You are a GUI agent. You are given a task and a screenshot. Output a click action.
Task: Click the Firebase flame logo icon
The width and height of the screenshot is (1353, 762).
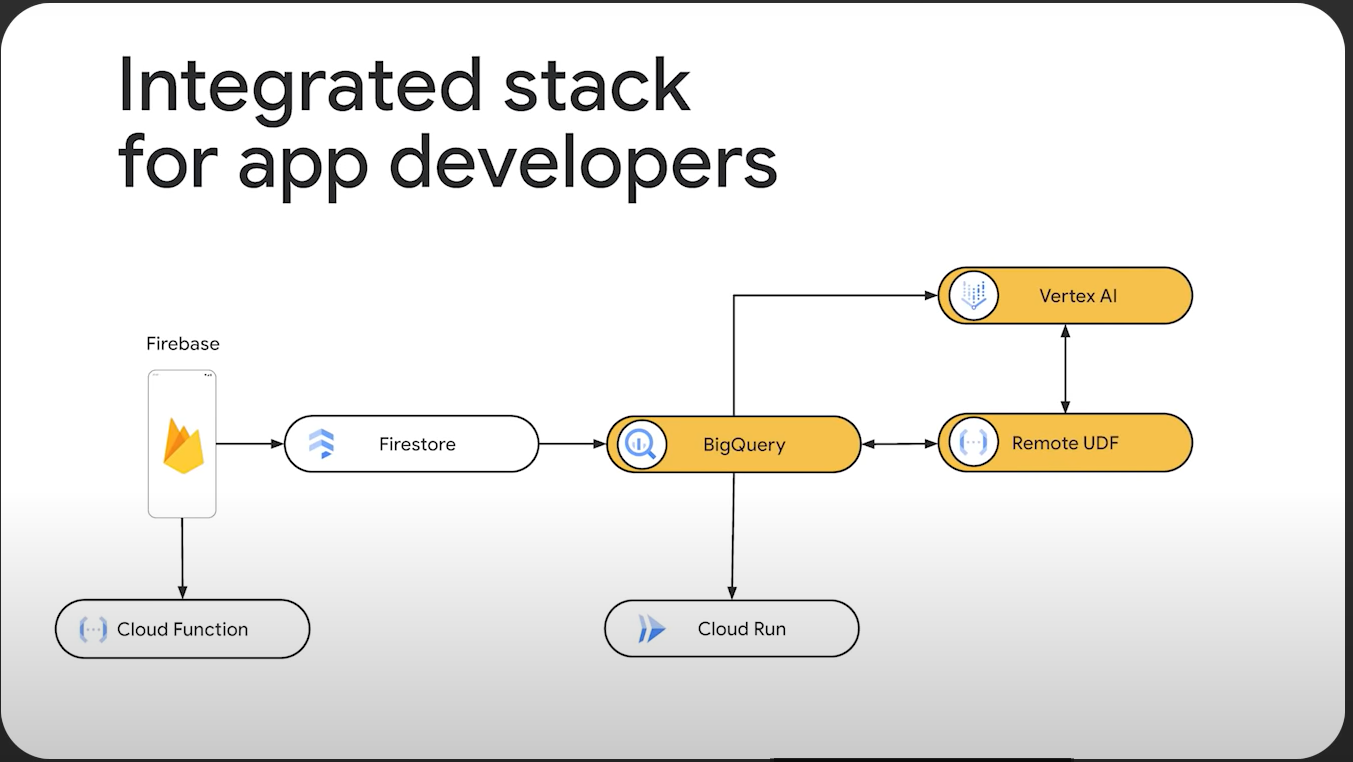[x=183, y=445]
